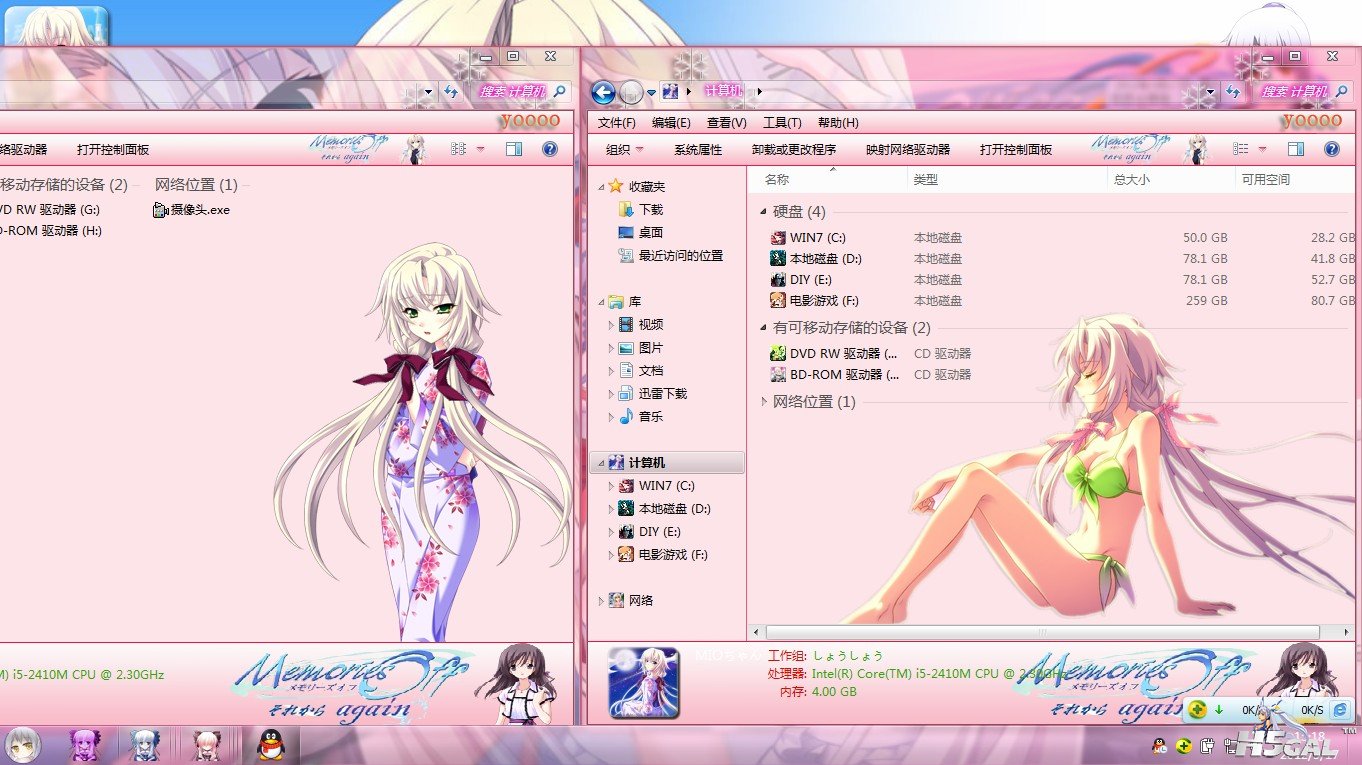
Task: Change the view in the left window
Action: 459,149
